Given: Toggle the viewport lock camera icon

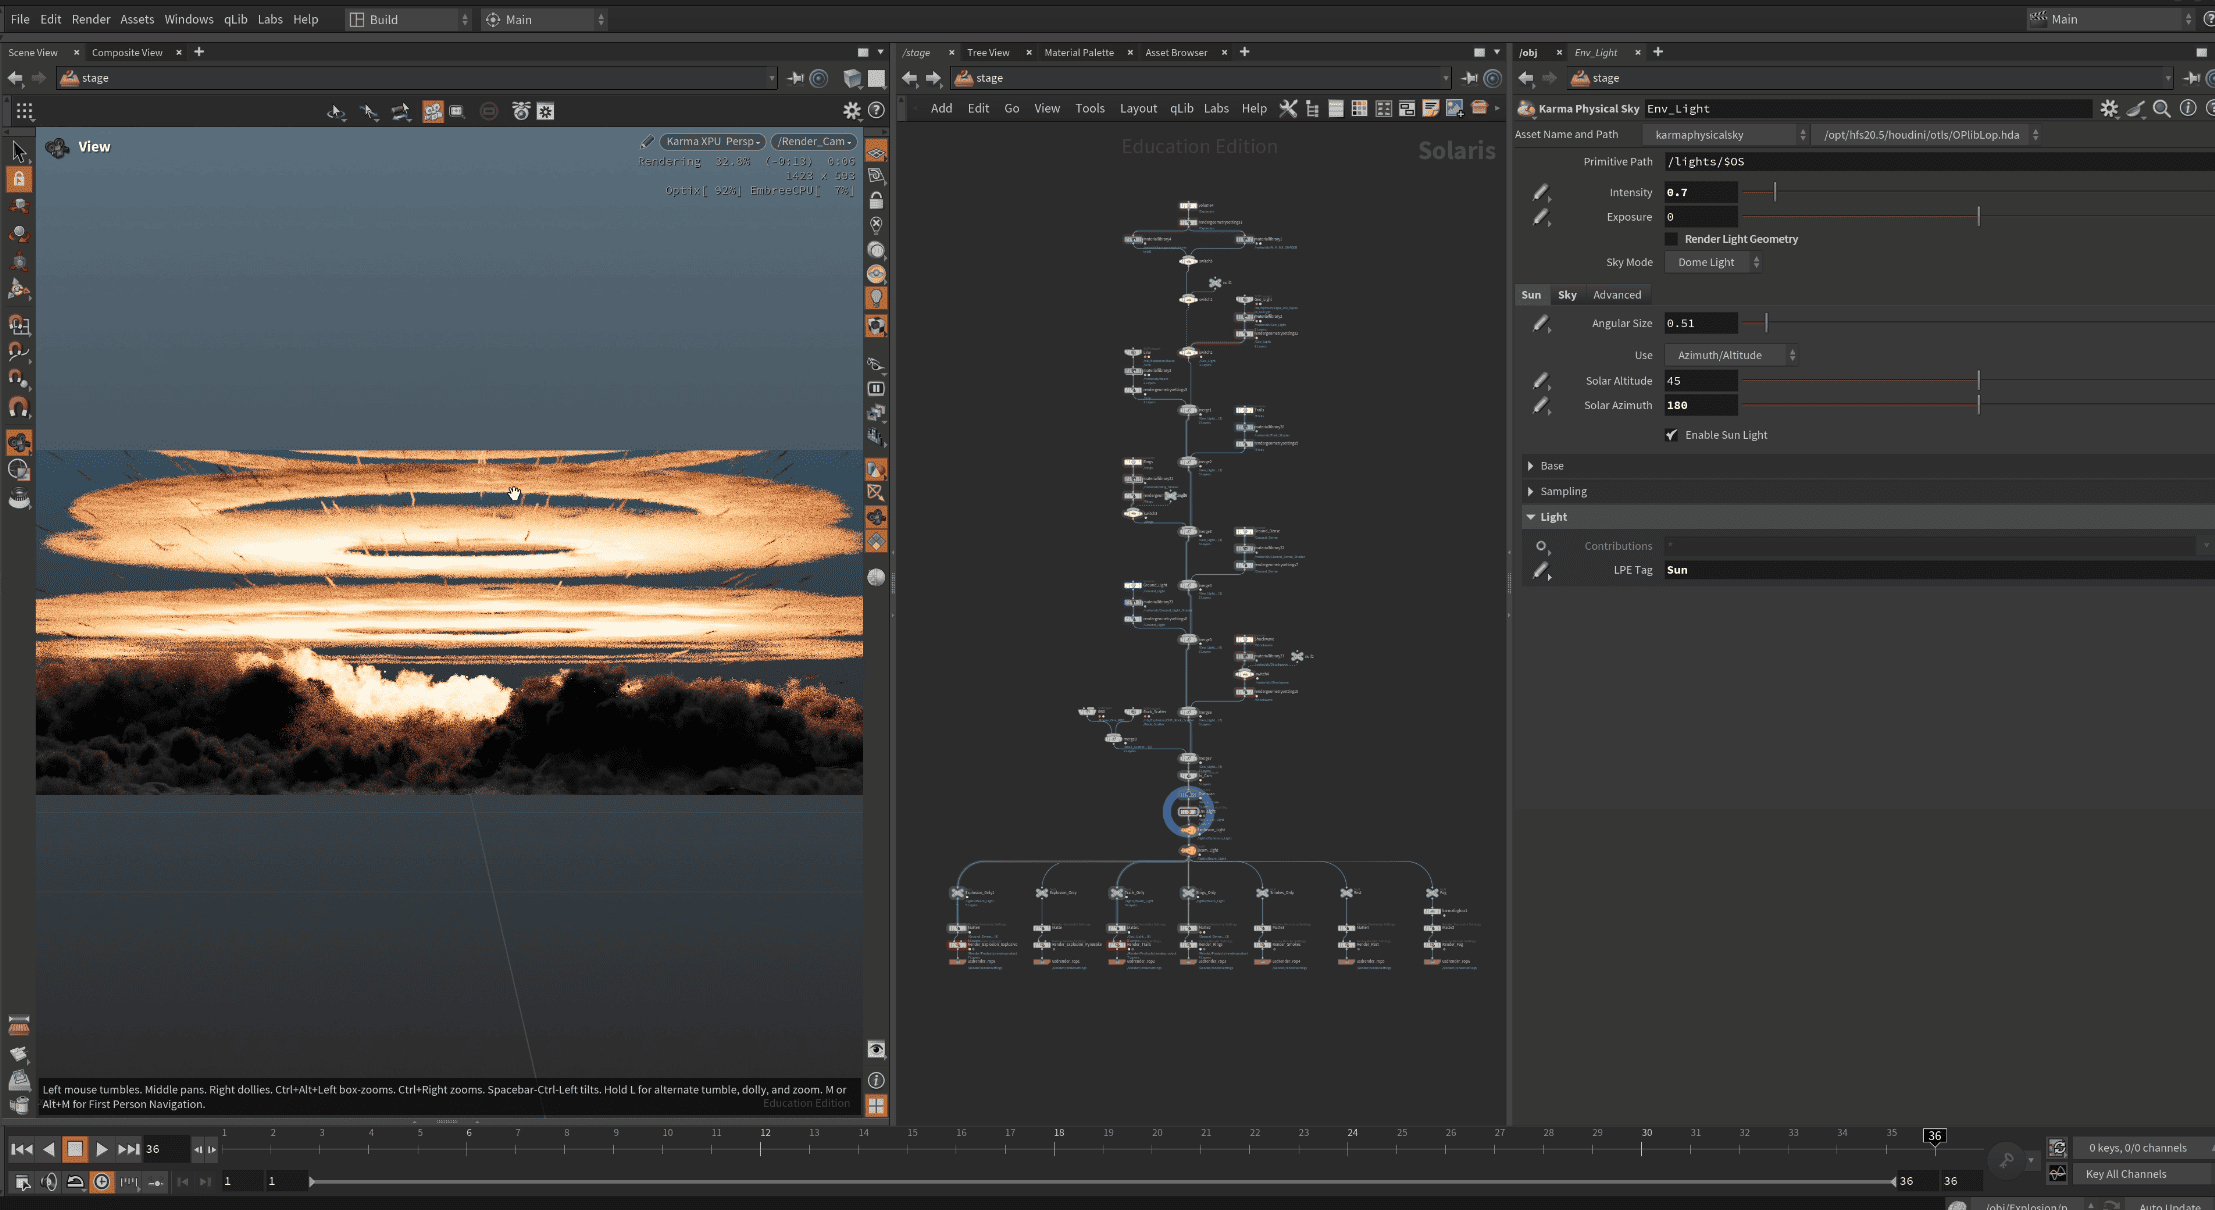Looking at the screenshot, I should [x=876, y=201].
